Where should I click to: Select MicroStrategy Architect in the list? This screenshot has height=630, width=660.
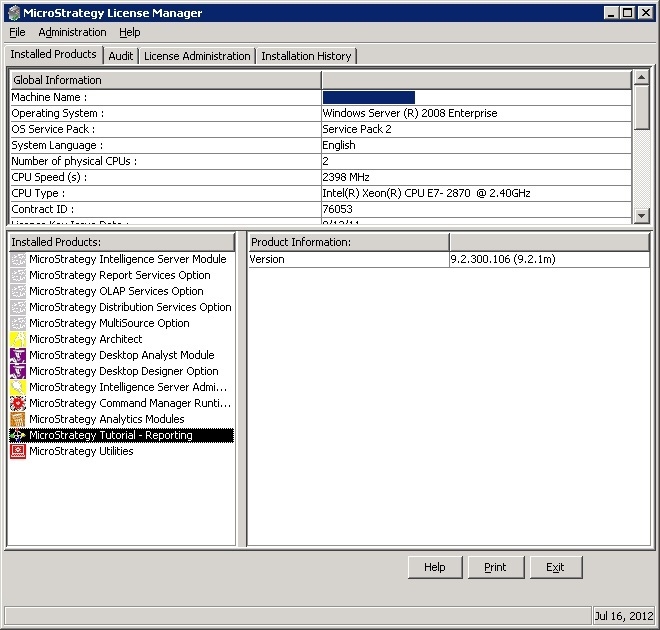click(86, 339)
